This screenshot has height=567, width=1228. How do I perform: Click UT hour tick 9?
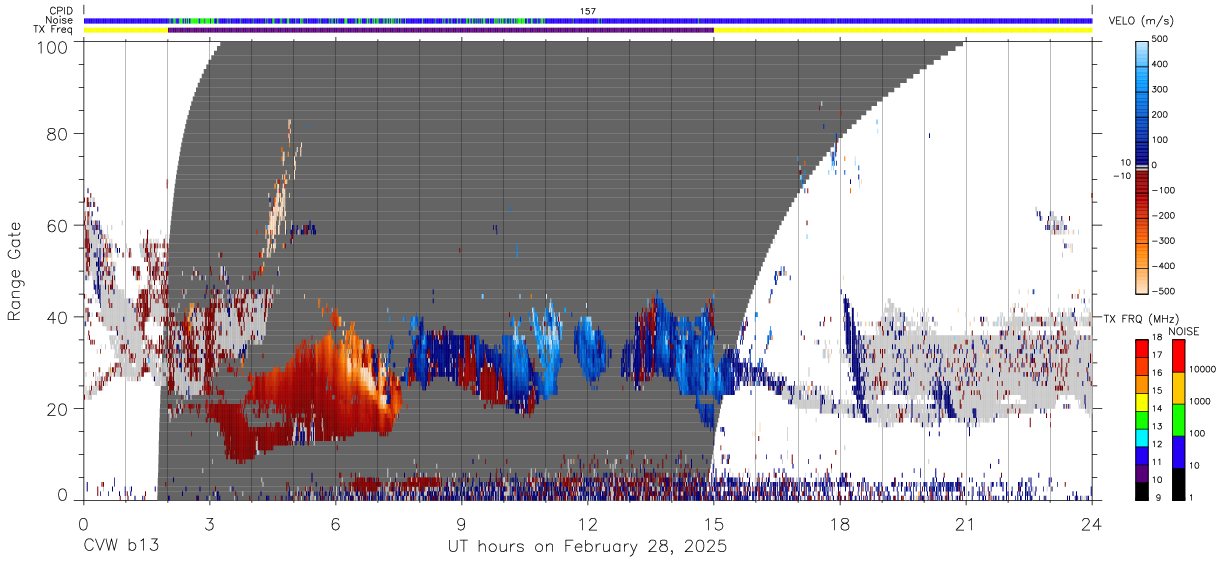462,523
